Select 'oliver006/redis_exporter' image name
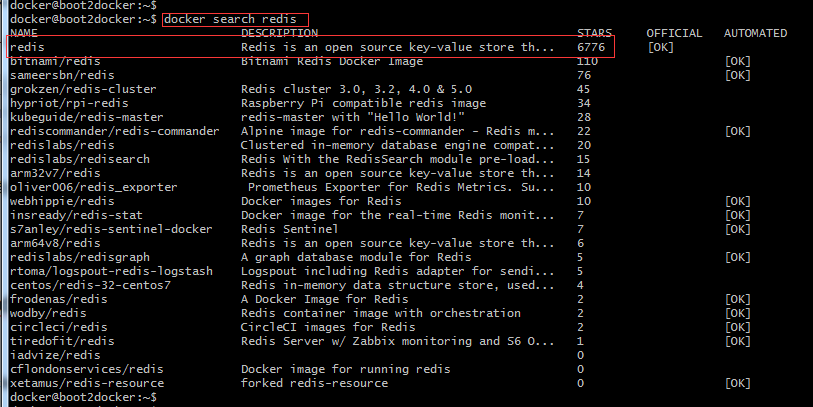The height and width of the screenshot is (407, 813). coord(94,187)
